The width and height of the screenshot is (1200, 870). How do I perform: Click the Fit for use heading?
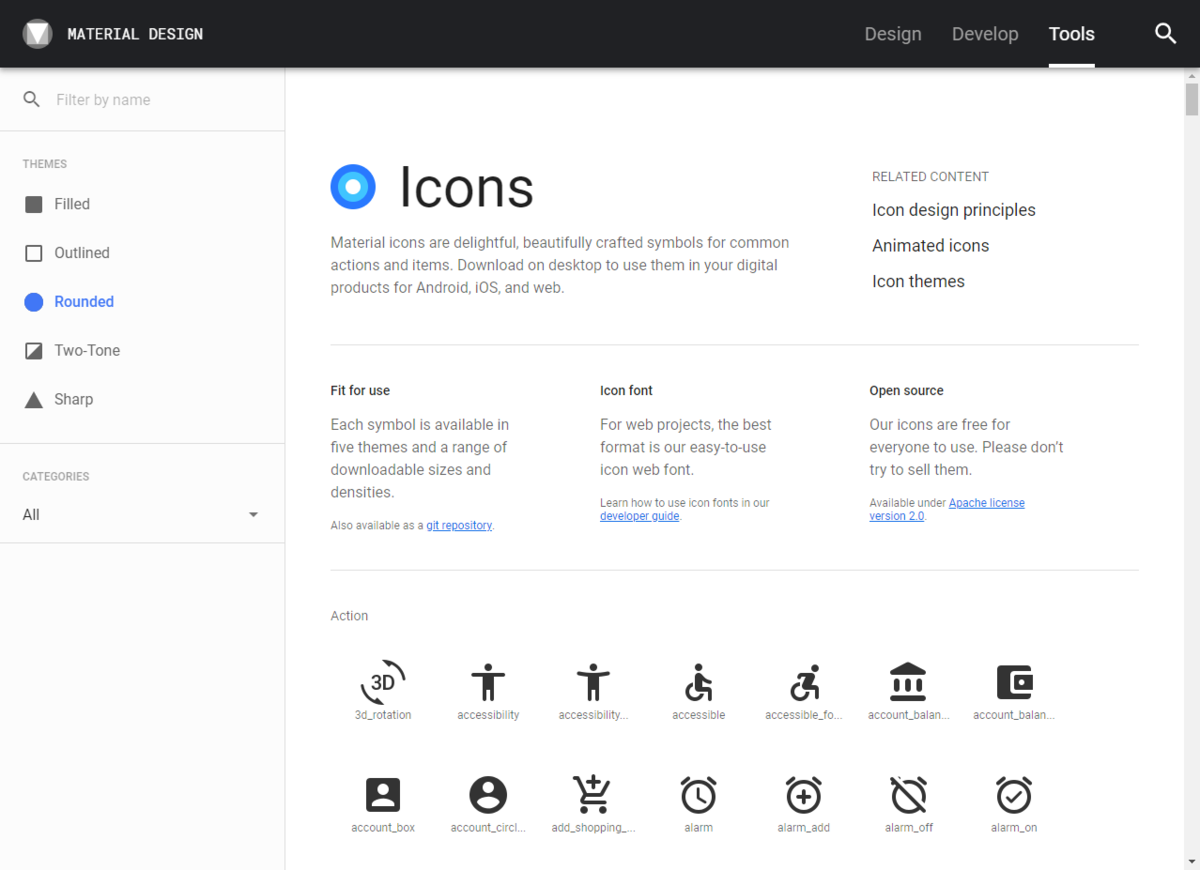tap(360, 391)
